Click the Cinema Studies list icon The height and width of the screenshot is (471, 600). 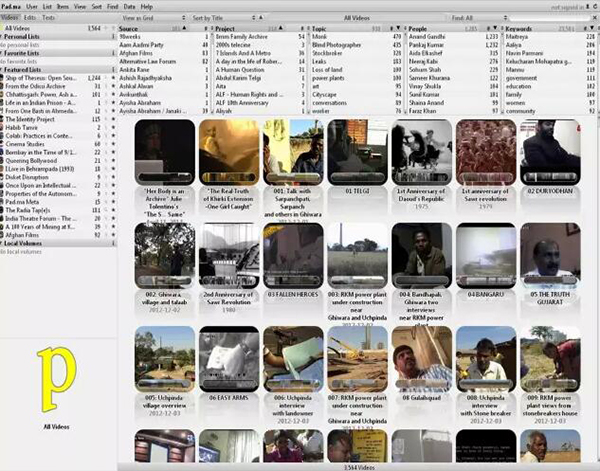[x=2, y=144]
